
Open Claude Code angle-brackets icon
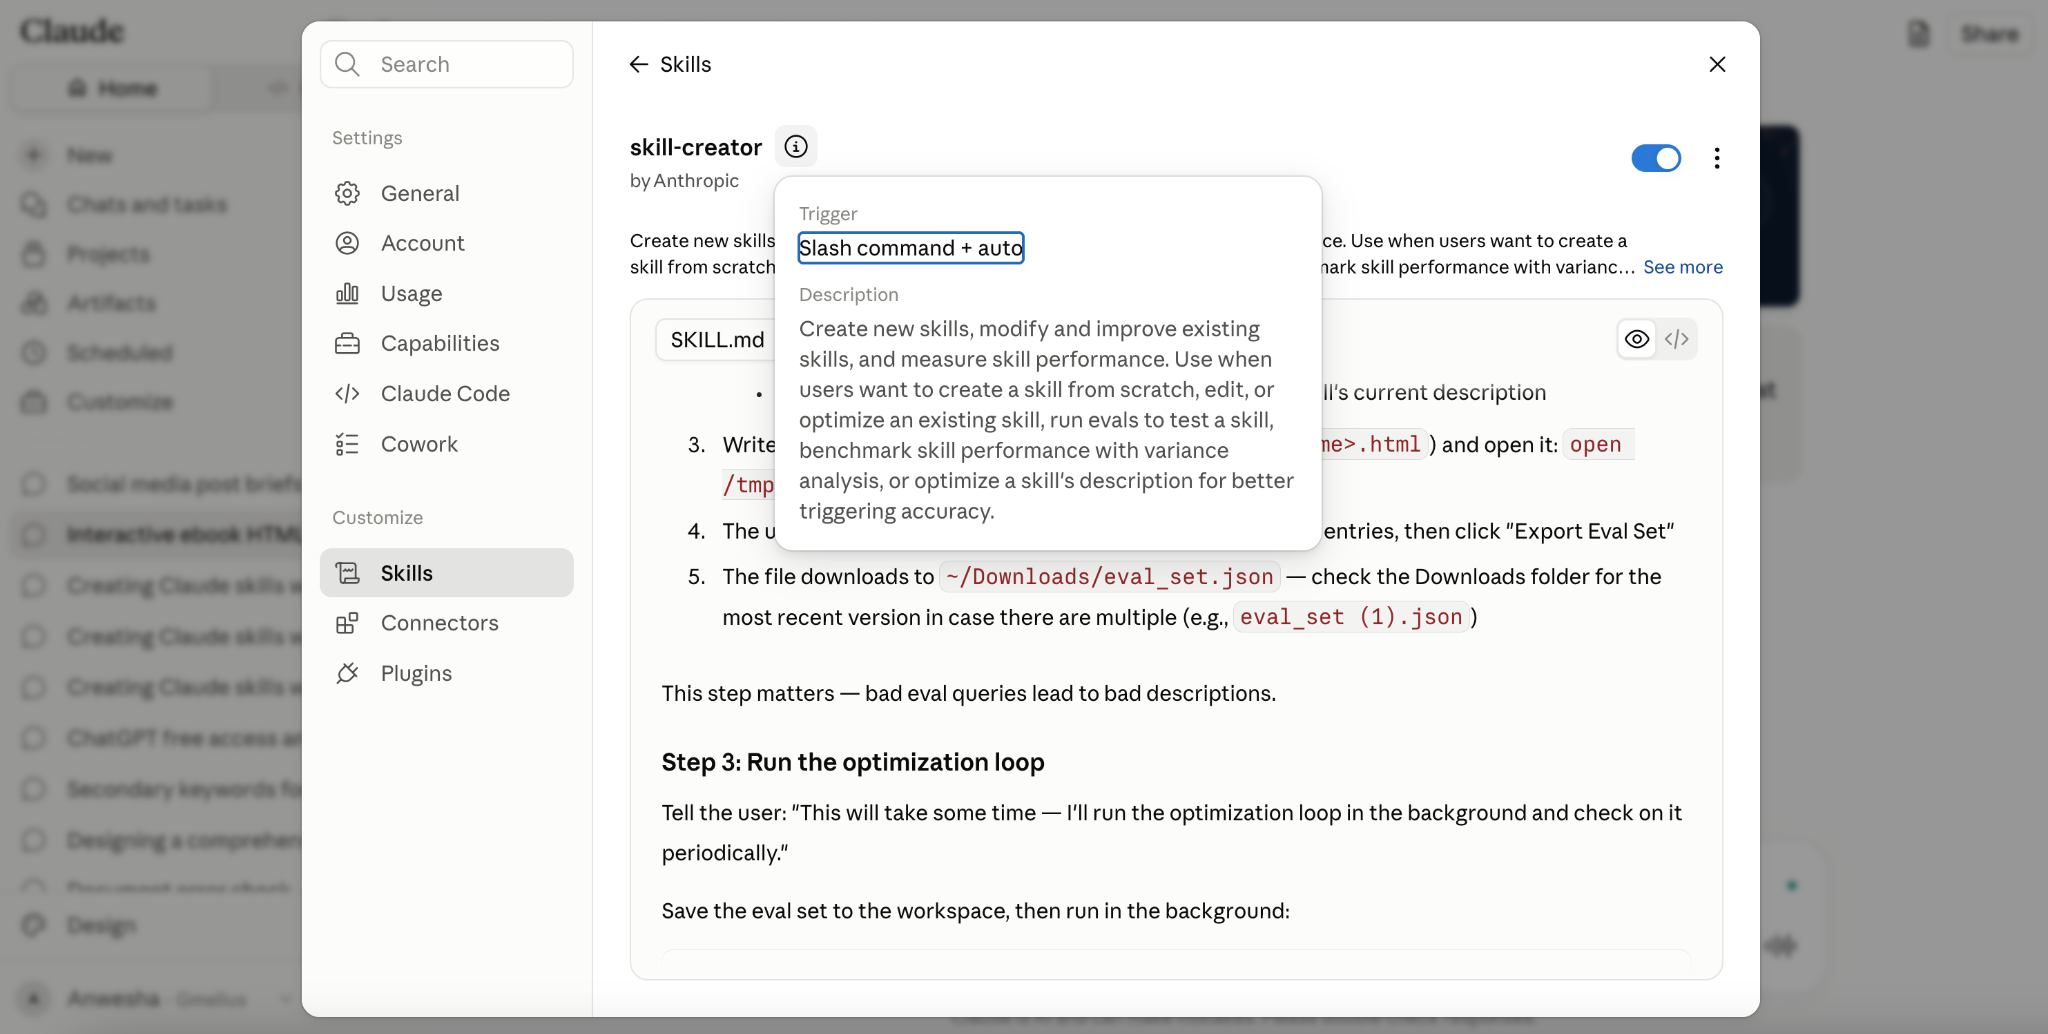347,393
